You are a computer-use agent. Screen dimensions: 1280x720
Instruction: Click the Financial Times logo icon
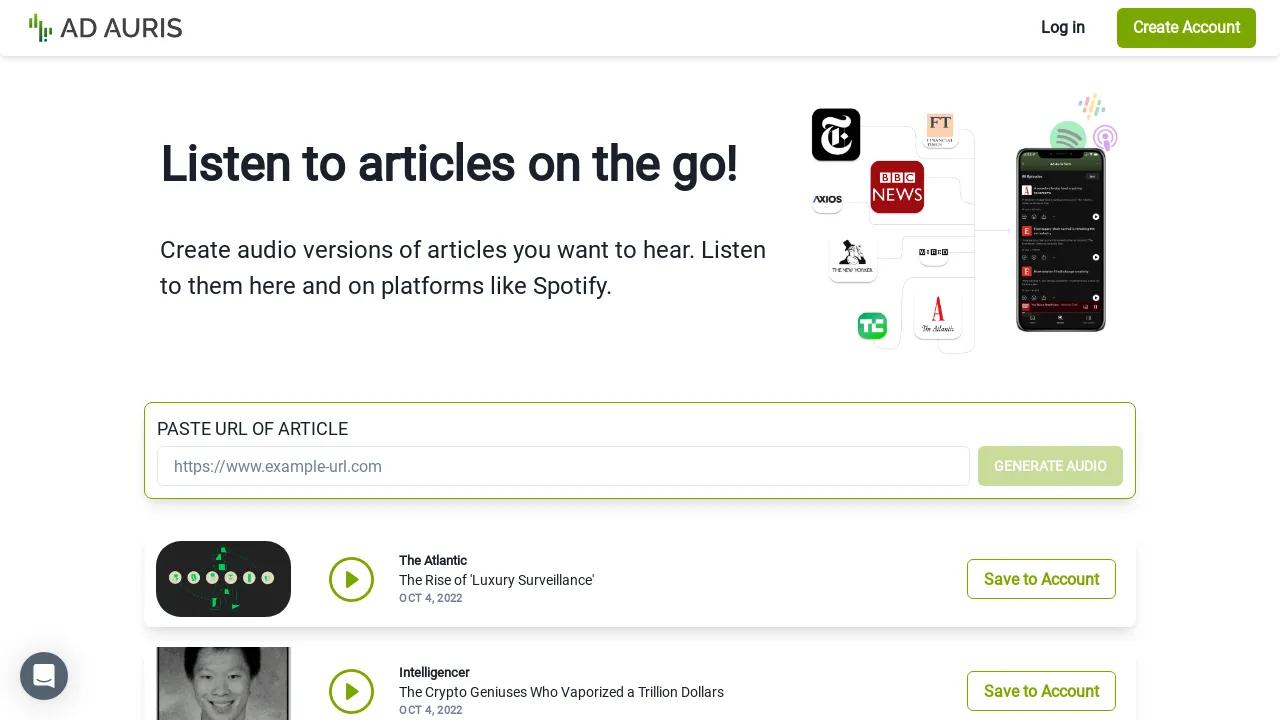coord(940,129)
